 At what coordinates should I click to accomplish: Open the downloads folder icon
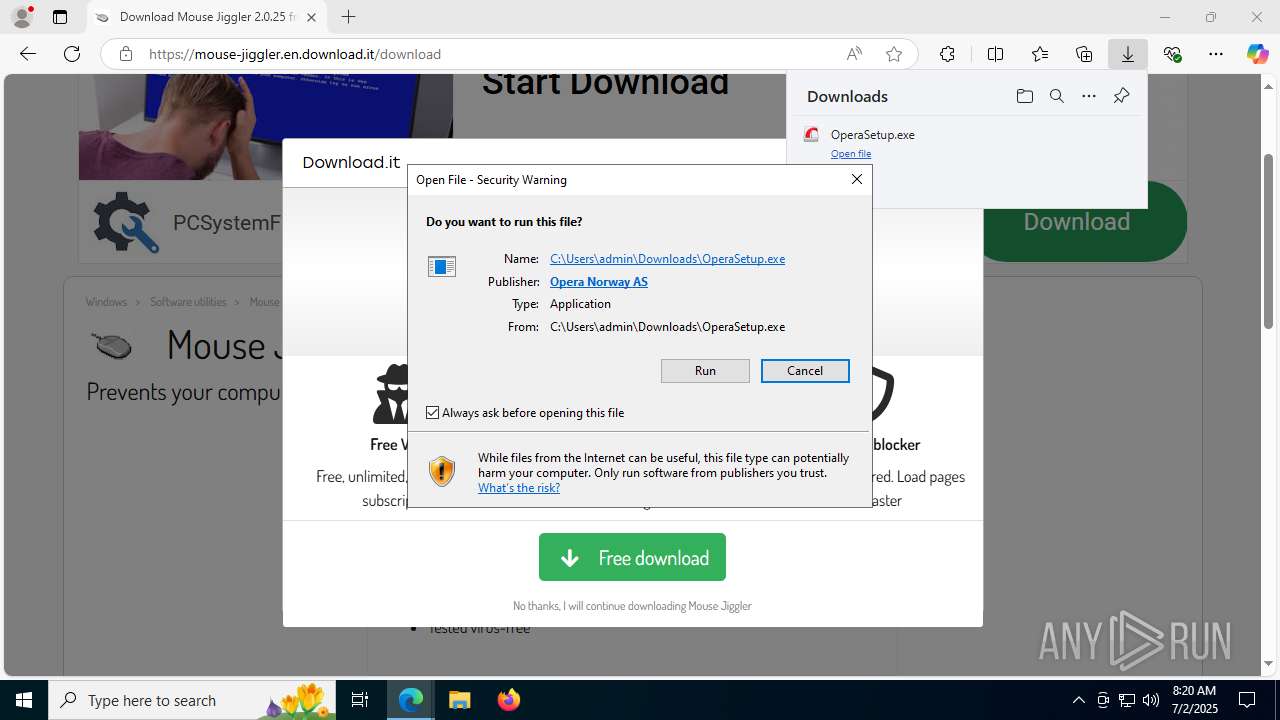(x=1024, y=96)
